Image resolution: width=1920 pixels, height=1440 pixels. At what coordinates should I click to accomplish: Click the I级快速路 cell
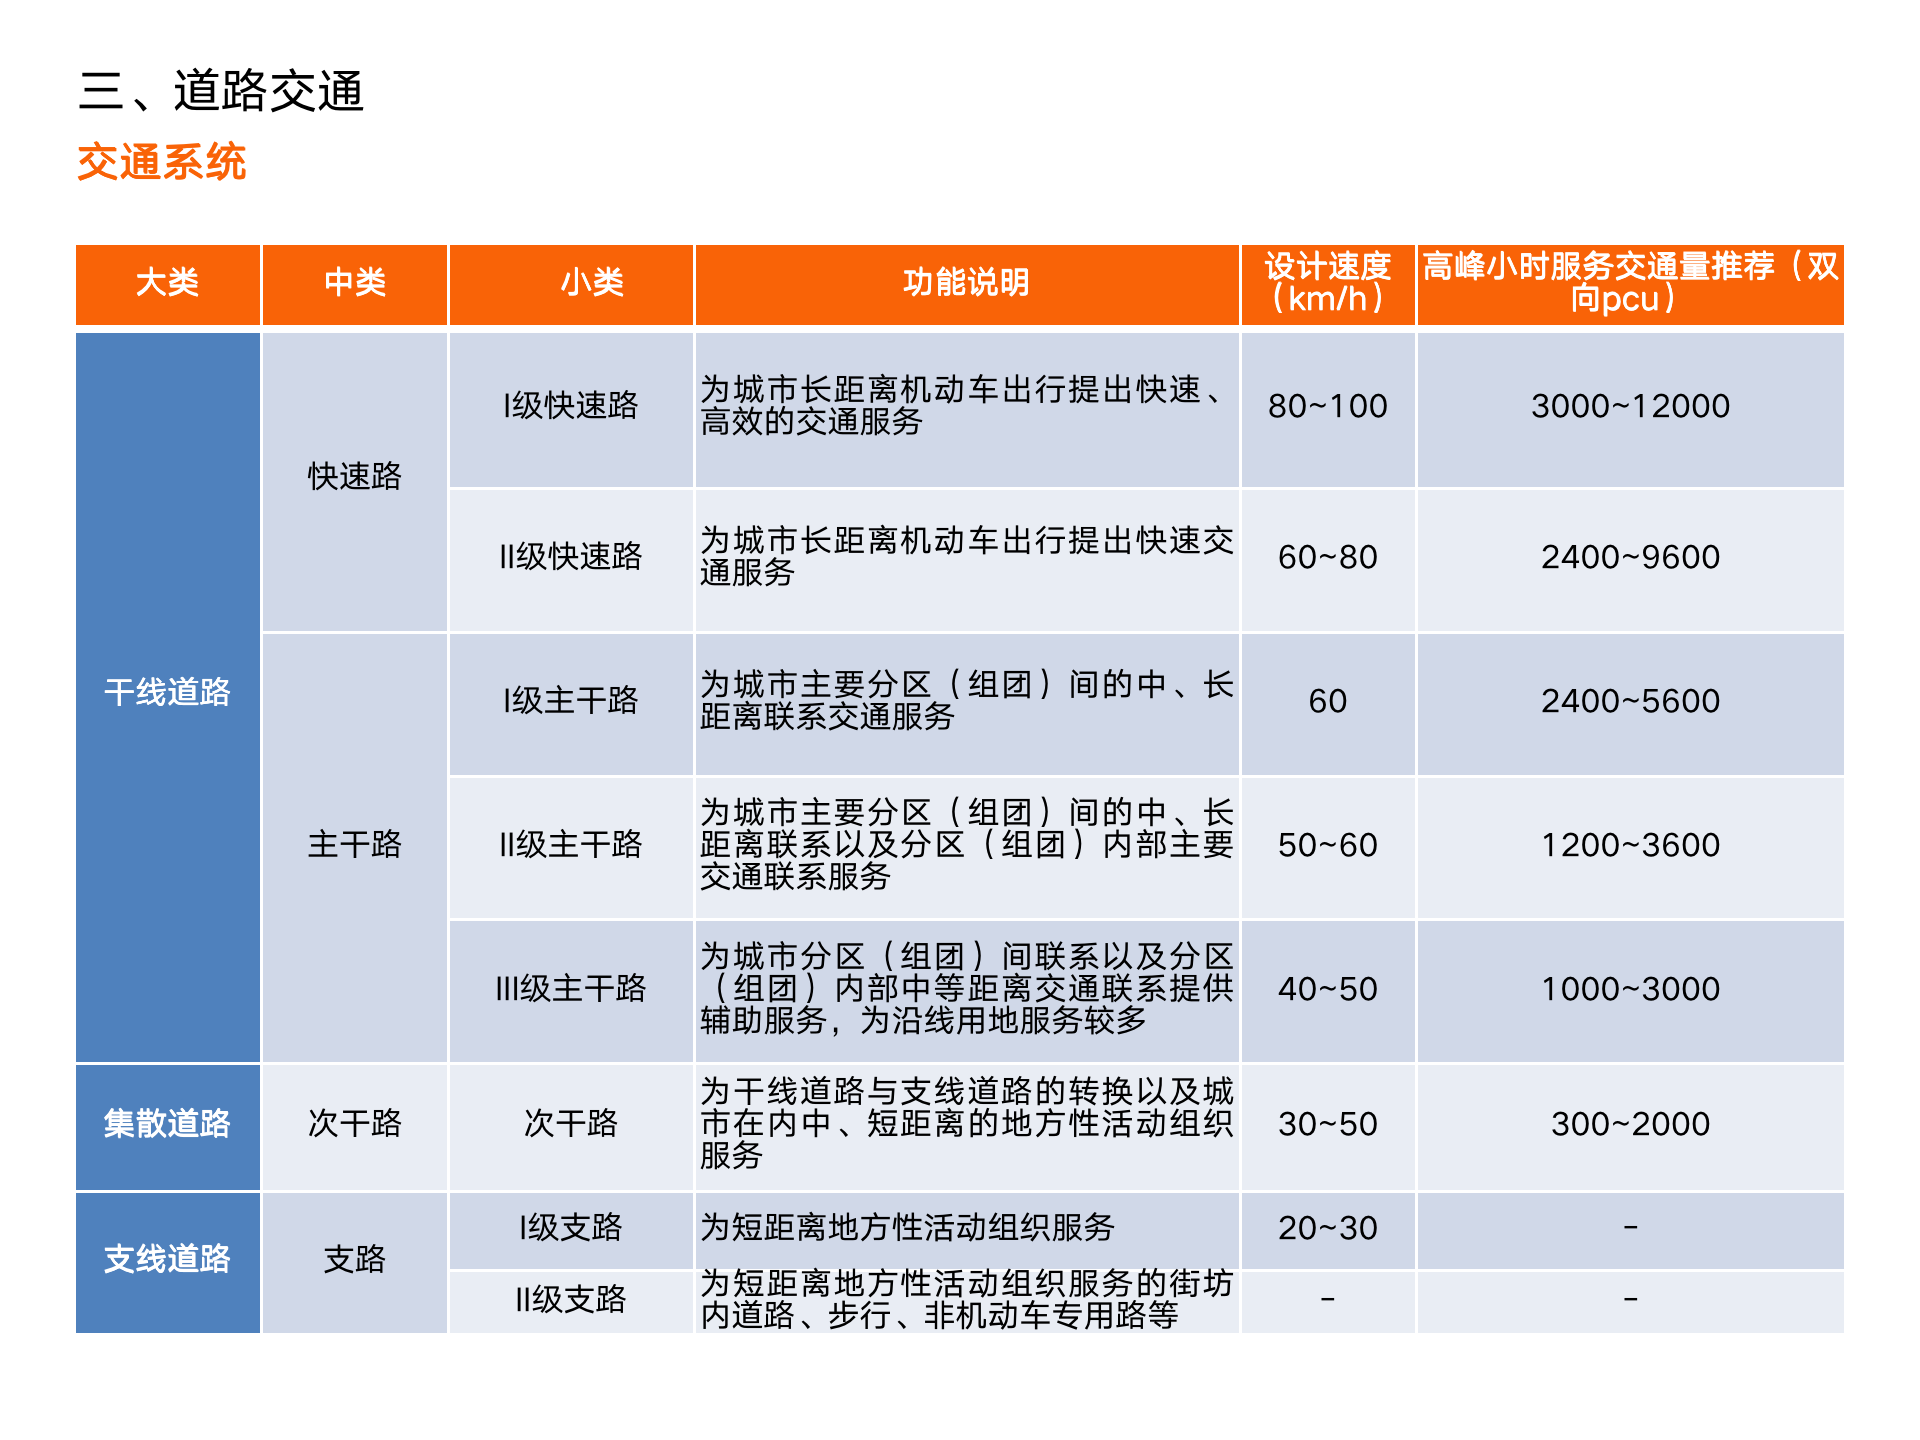[x=570, y=406]
